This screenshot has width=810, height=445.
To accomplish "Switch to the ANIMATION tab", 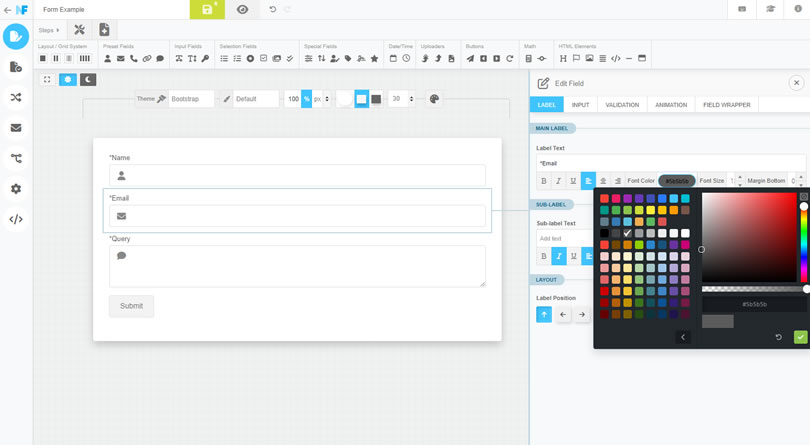I will pos(671,105).
